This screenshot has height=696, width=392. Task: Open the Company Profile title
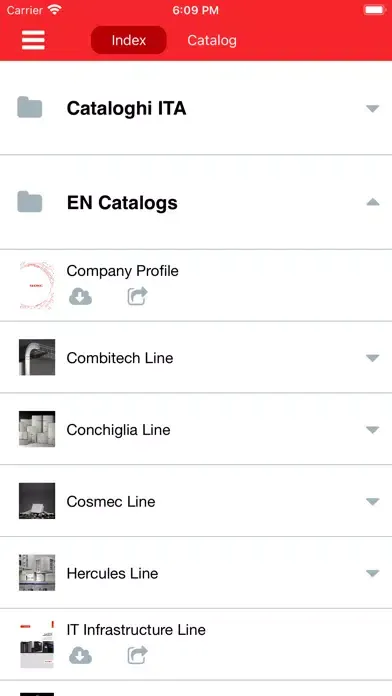(x=123, y=271)
